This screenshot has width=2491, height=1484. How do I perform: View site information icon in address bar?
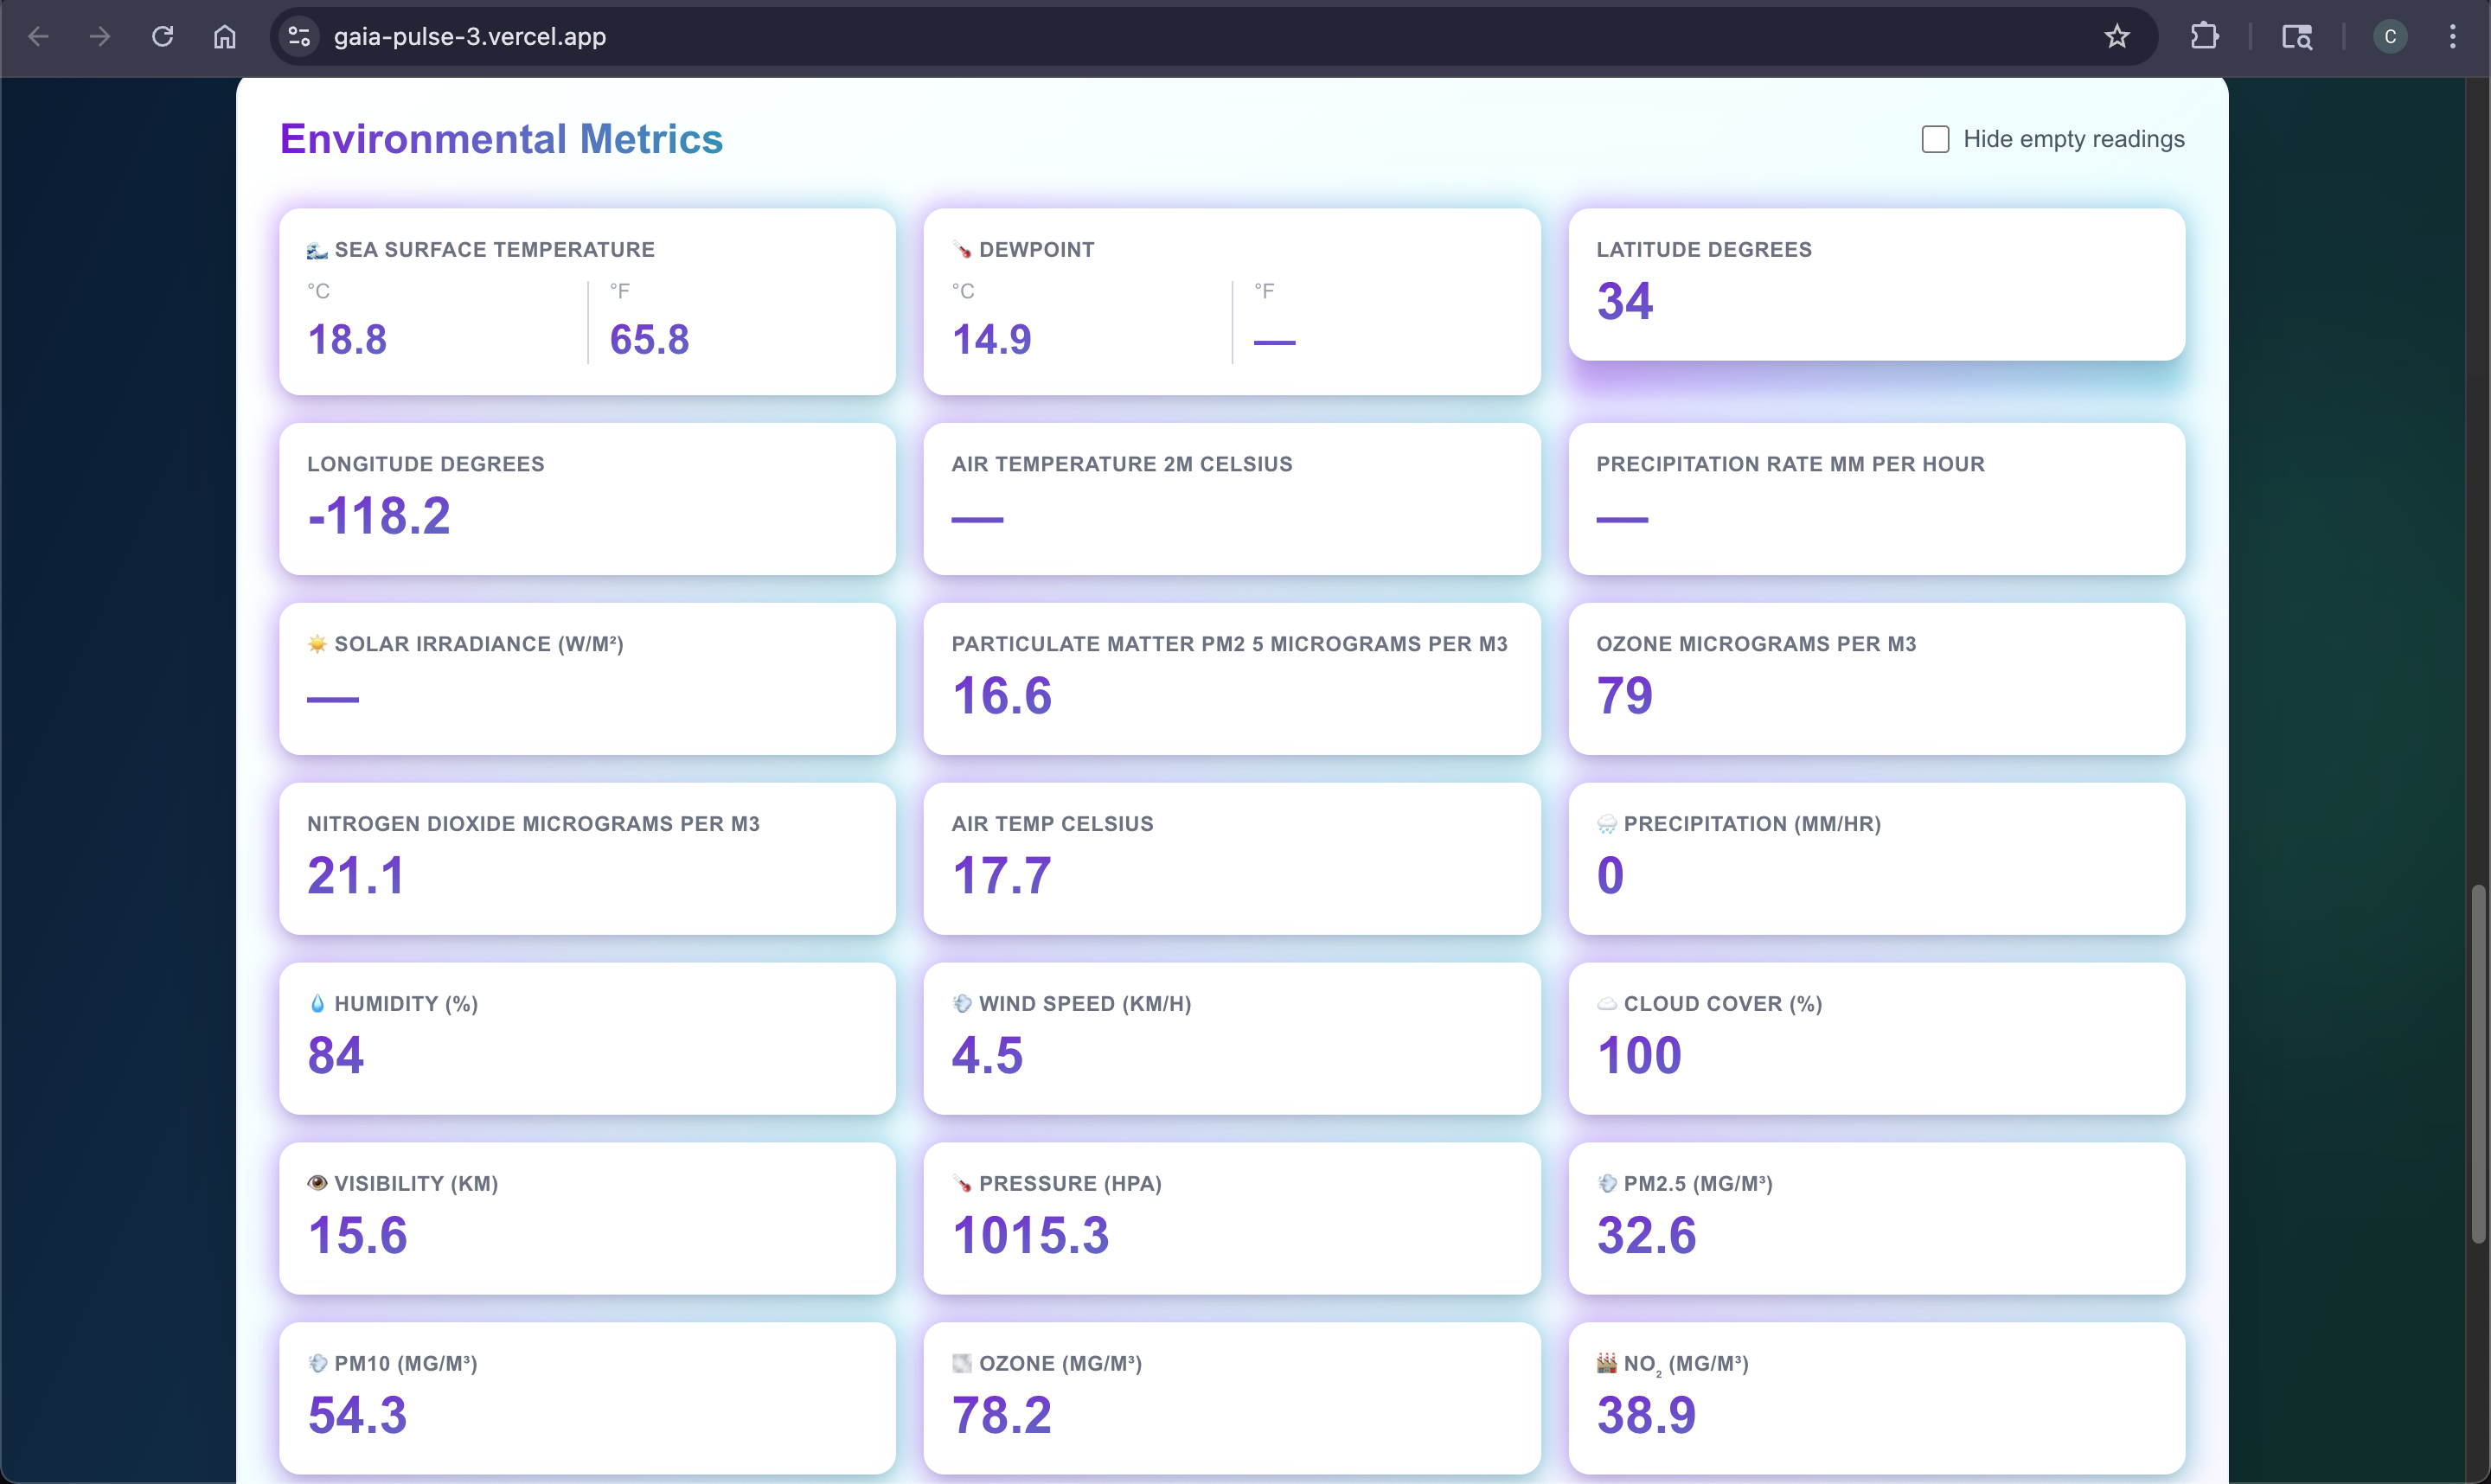[299, 37]
